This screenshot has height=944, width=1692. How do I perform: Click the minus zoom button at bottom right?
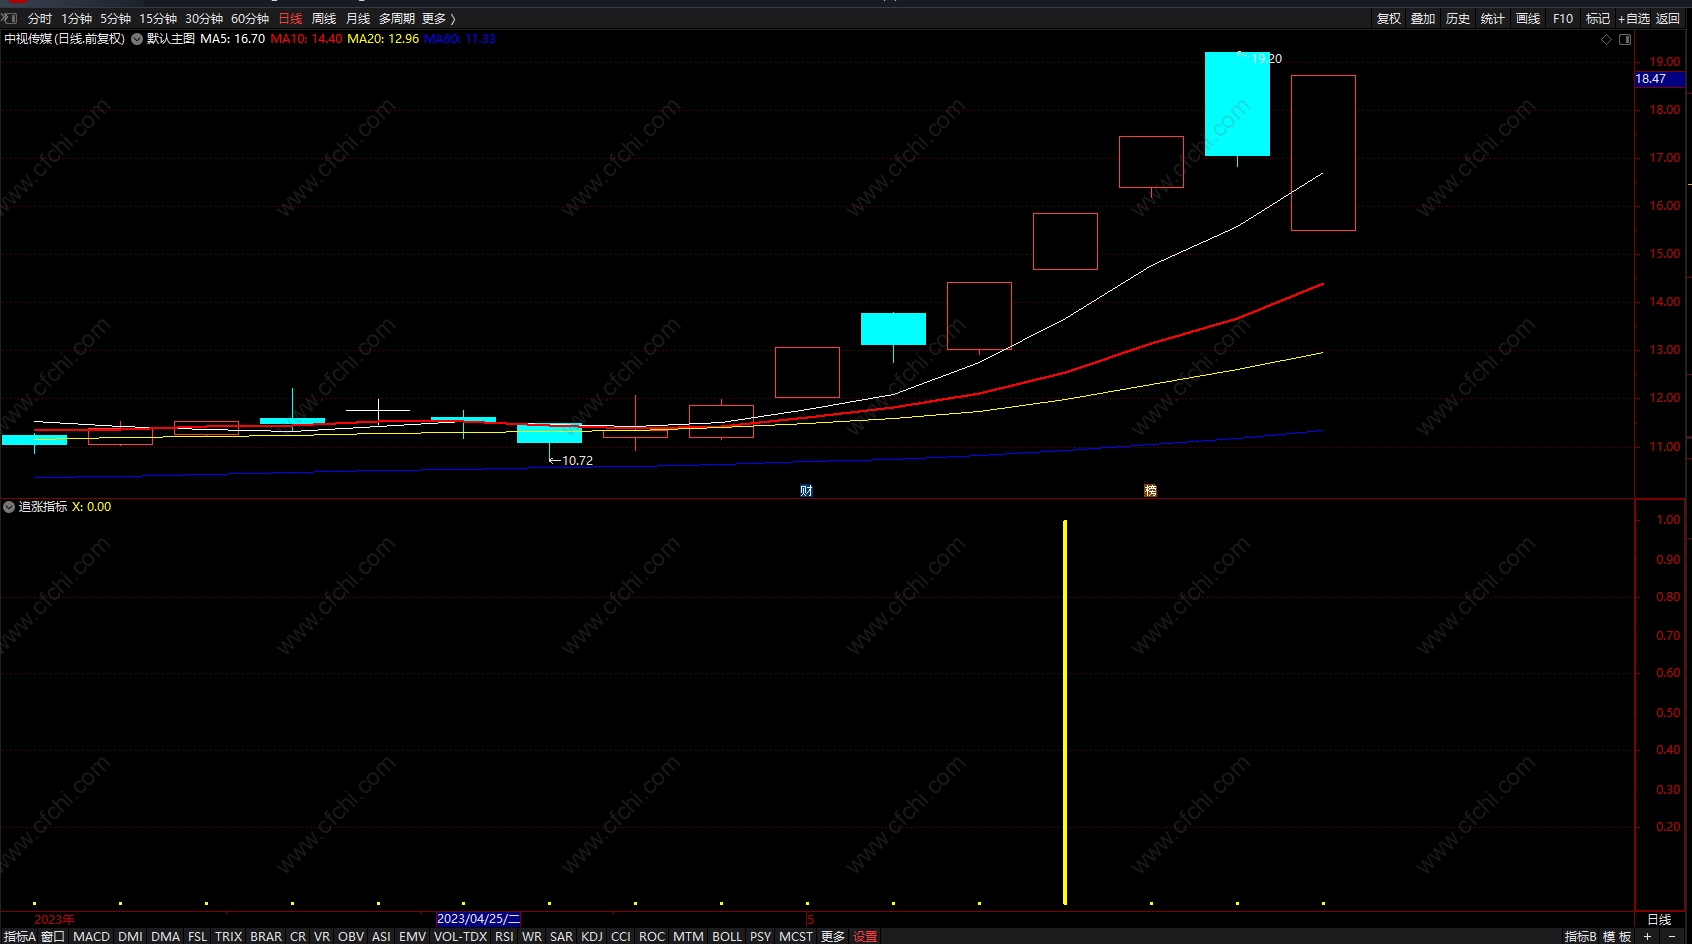[1671, 936]
